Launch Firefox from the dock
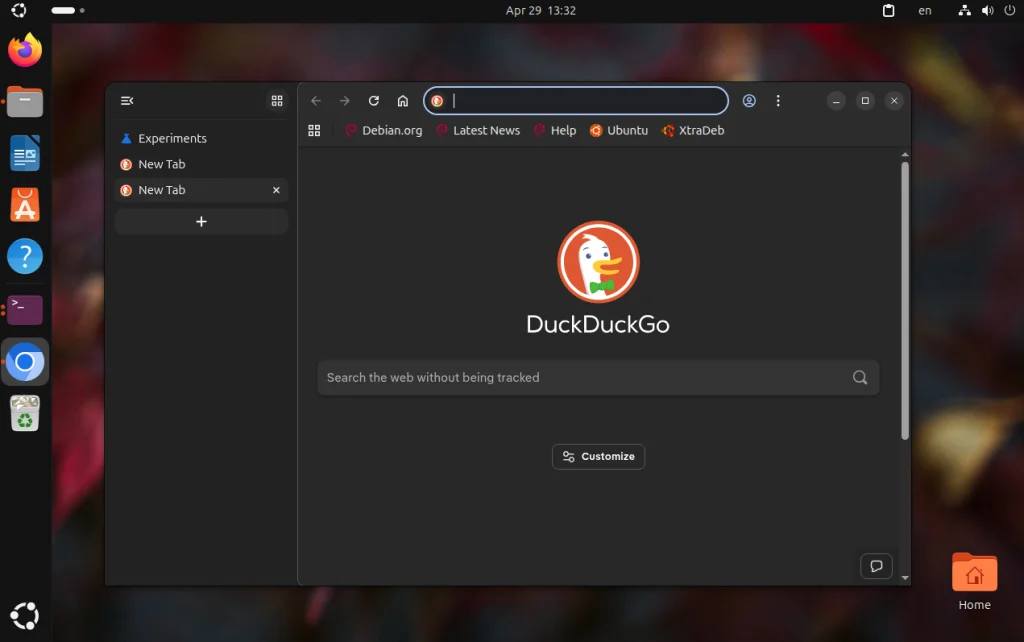1024x642 pixels. click(x=25, y=50)
